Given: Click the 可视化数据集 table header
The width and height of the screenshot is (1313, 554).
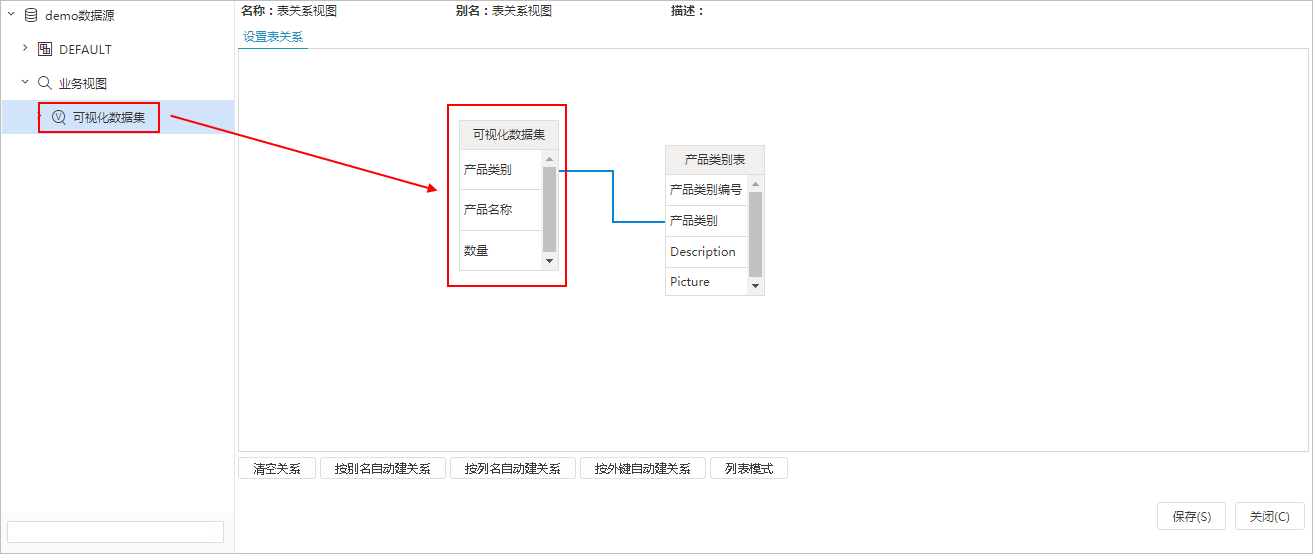Looking at the screenshot, I should click(509, 135).
